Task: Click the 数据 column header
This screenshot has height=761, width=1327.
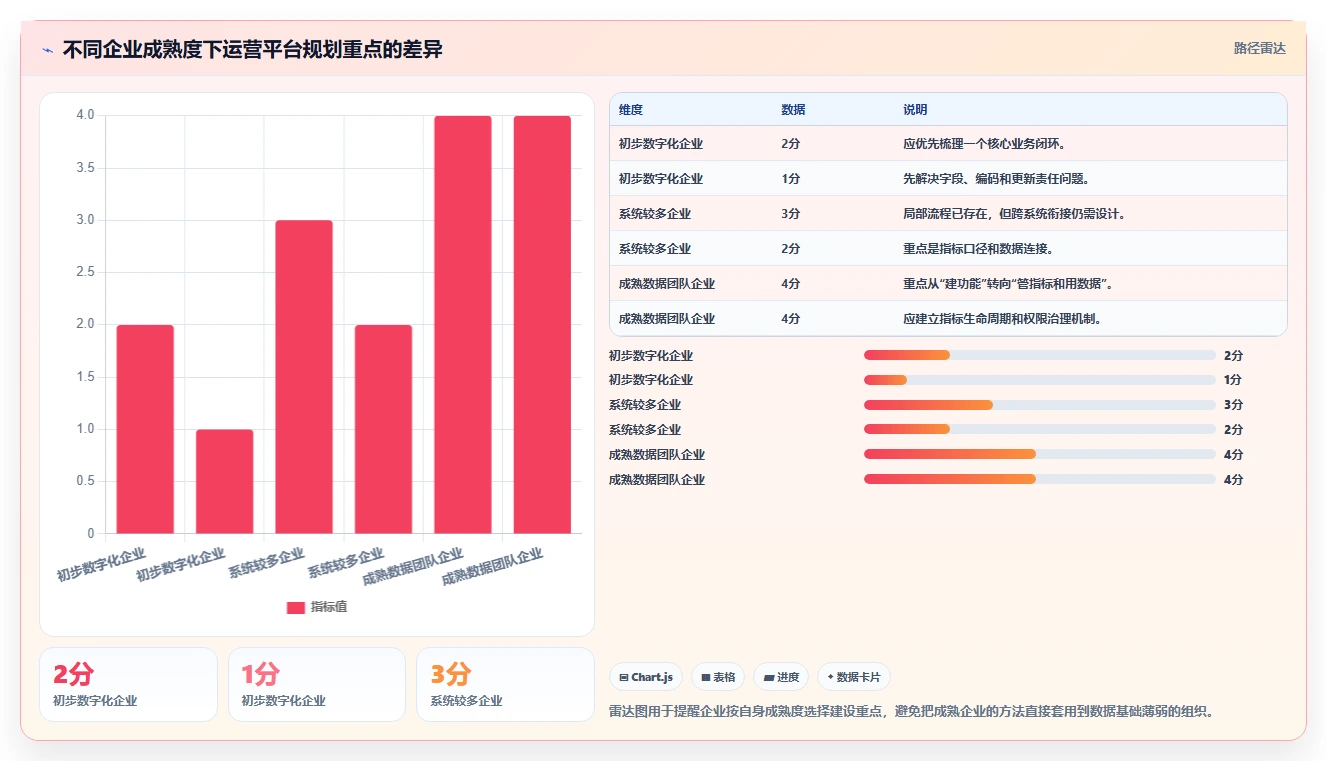Action: 793,109
